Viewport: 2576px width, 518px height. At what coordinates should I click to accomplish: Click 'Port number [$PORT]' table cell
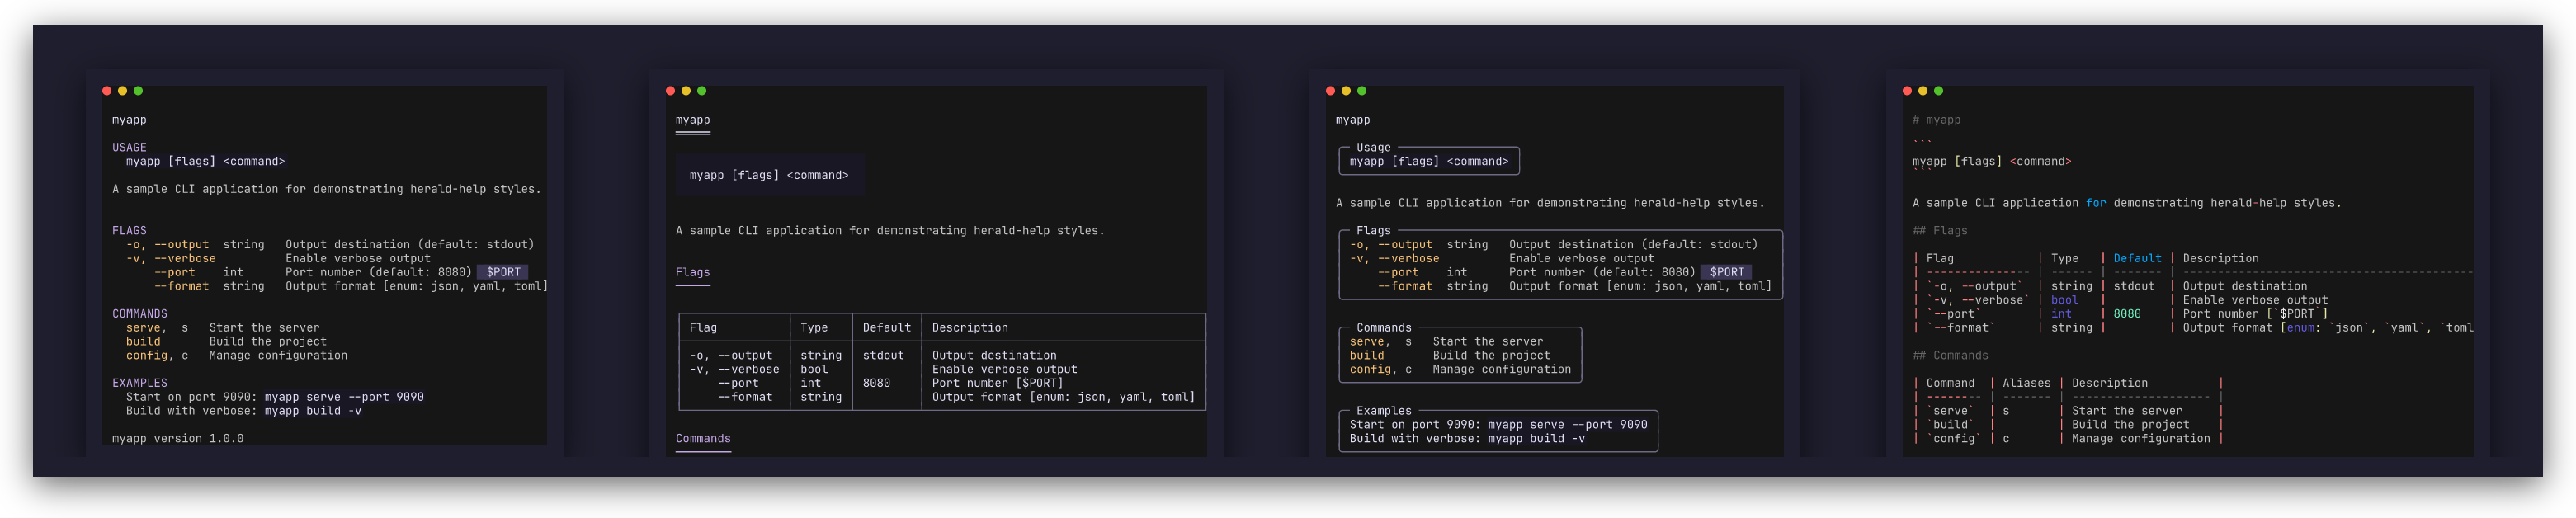[998, 383]
